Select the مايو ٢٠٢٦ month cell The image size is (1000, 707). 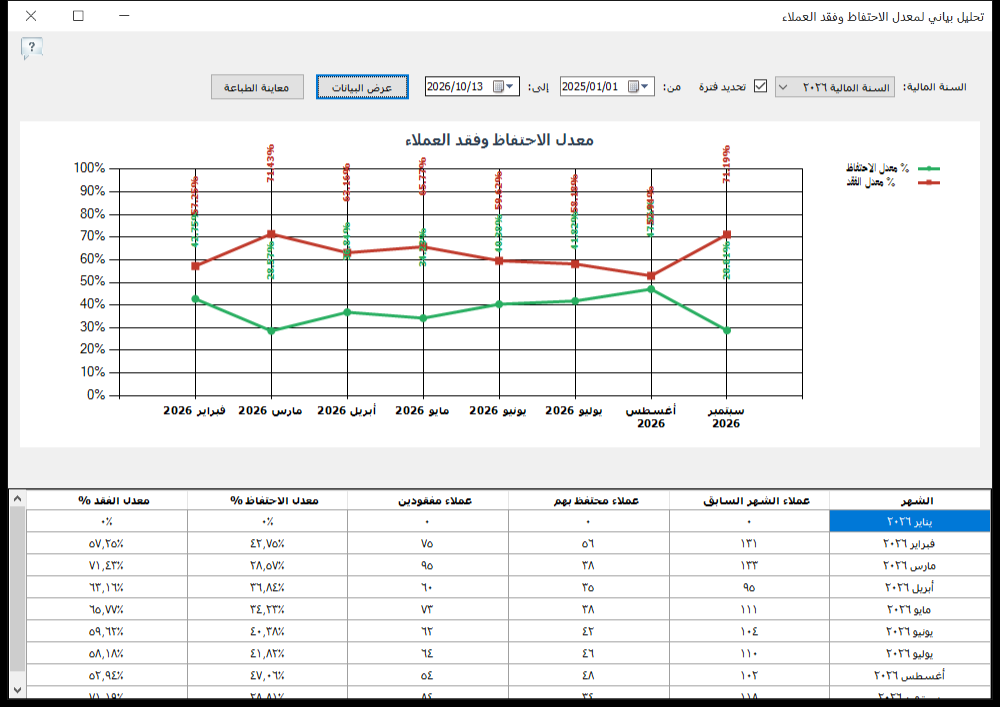(x=909, y=609)
